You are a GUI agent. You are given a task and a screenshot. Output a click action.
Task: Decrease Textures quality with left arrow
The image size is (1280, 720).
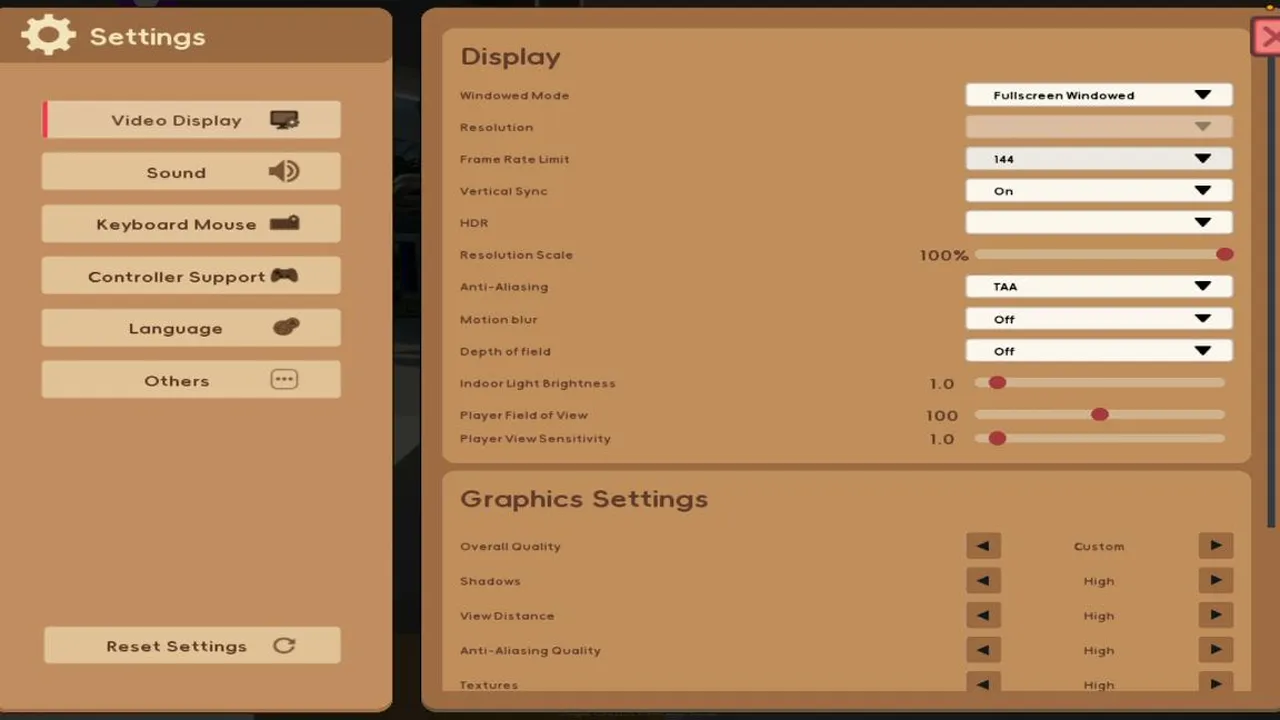tap(983, 684)
